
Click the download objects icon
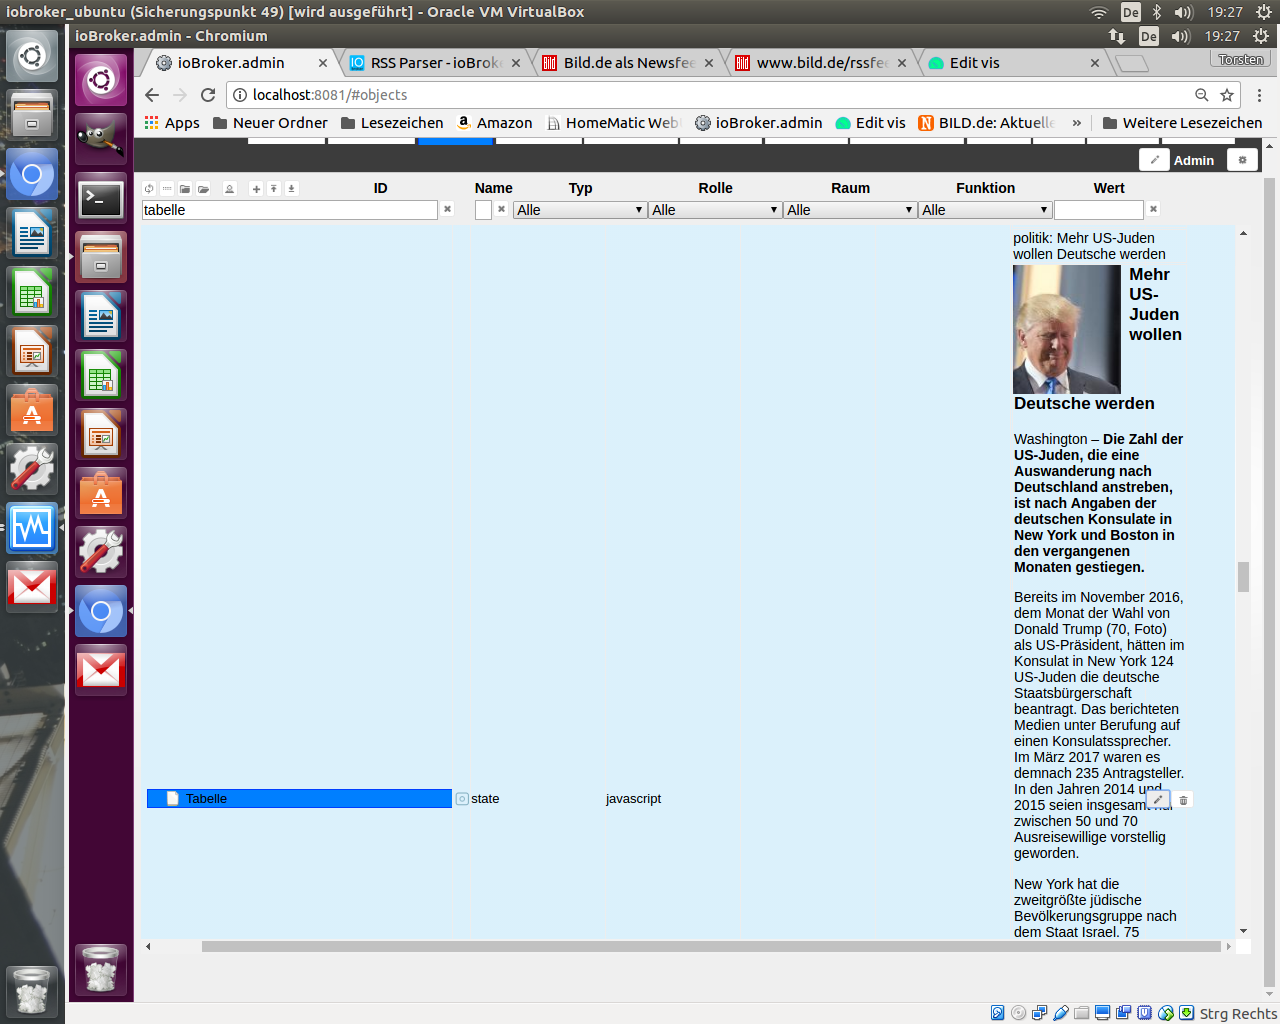(x=291, y=188)
